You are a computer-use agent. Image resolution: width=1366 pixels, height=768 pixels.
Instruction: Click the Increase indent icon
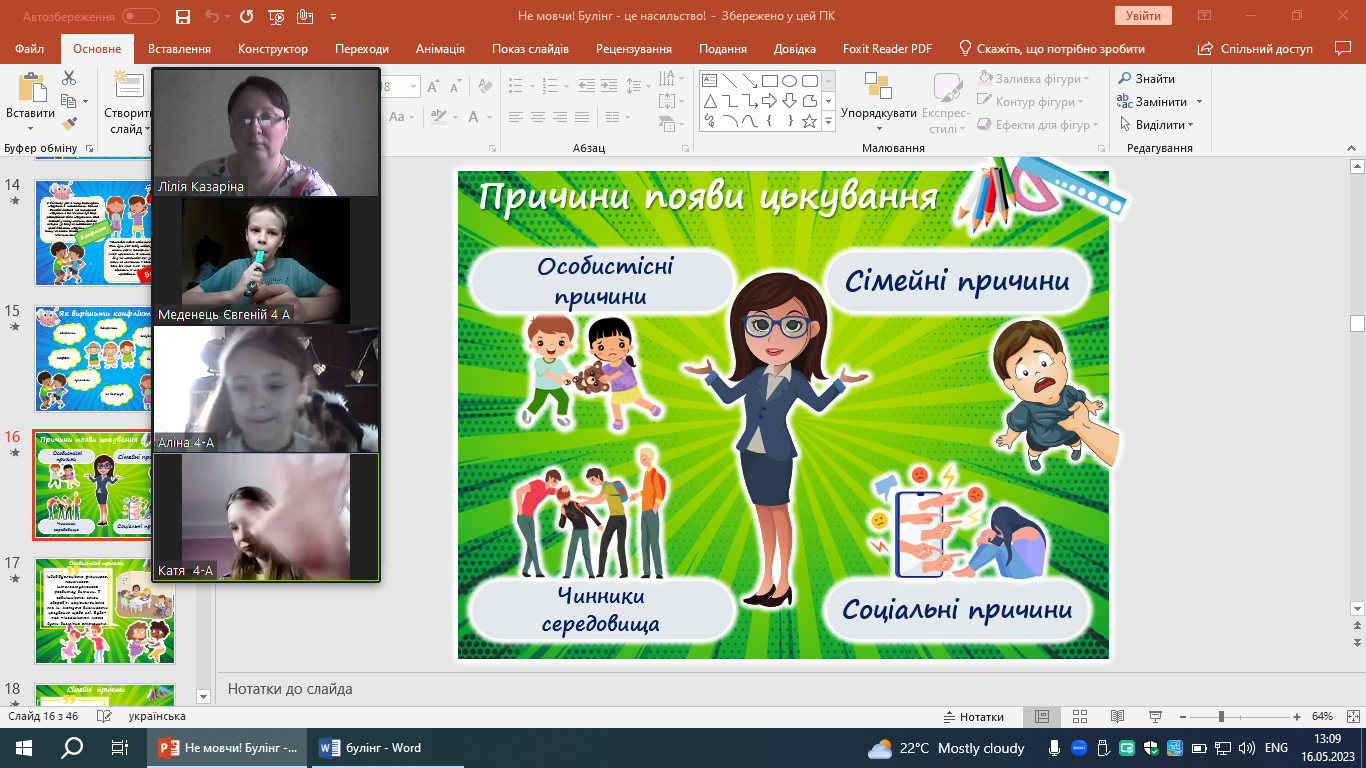tap(609, 87)
